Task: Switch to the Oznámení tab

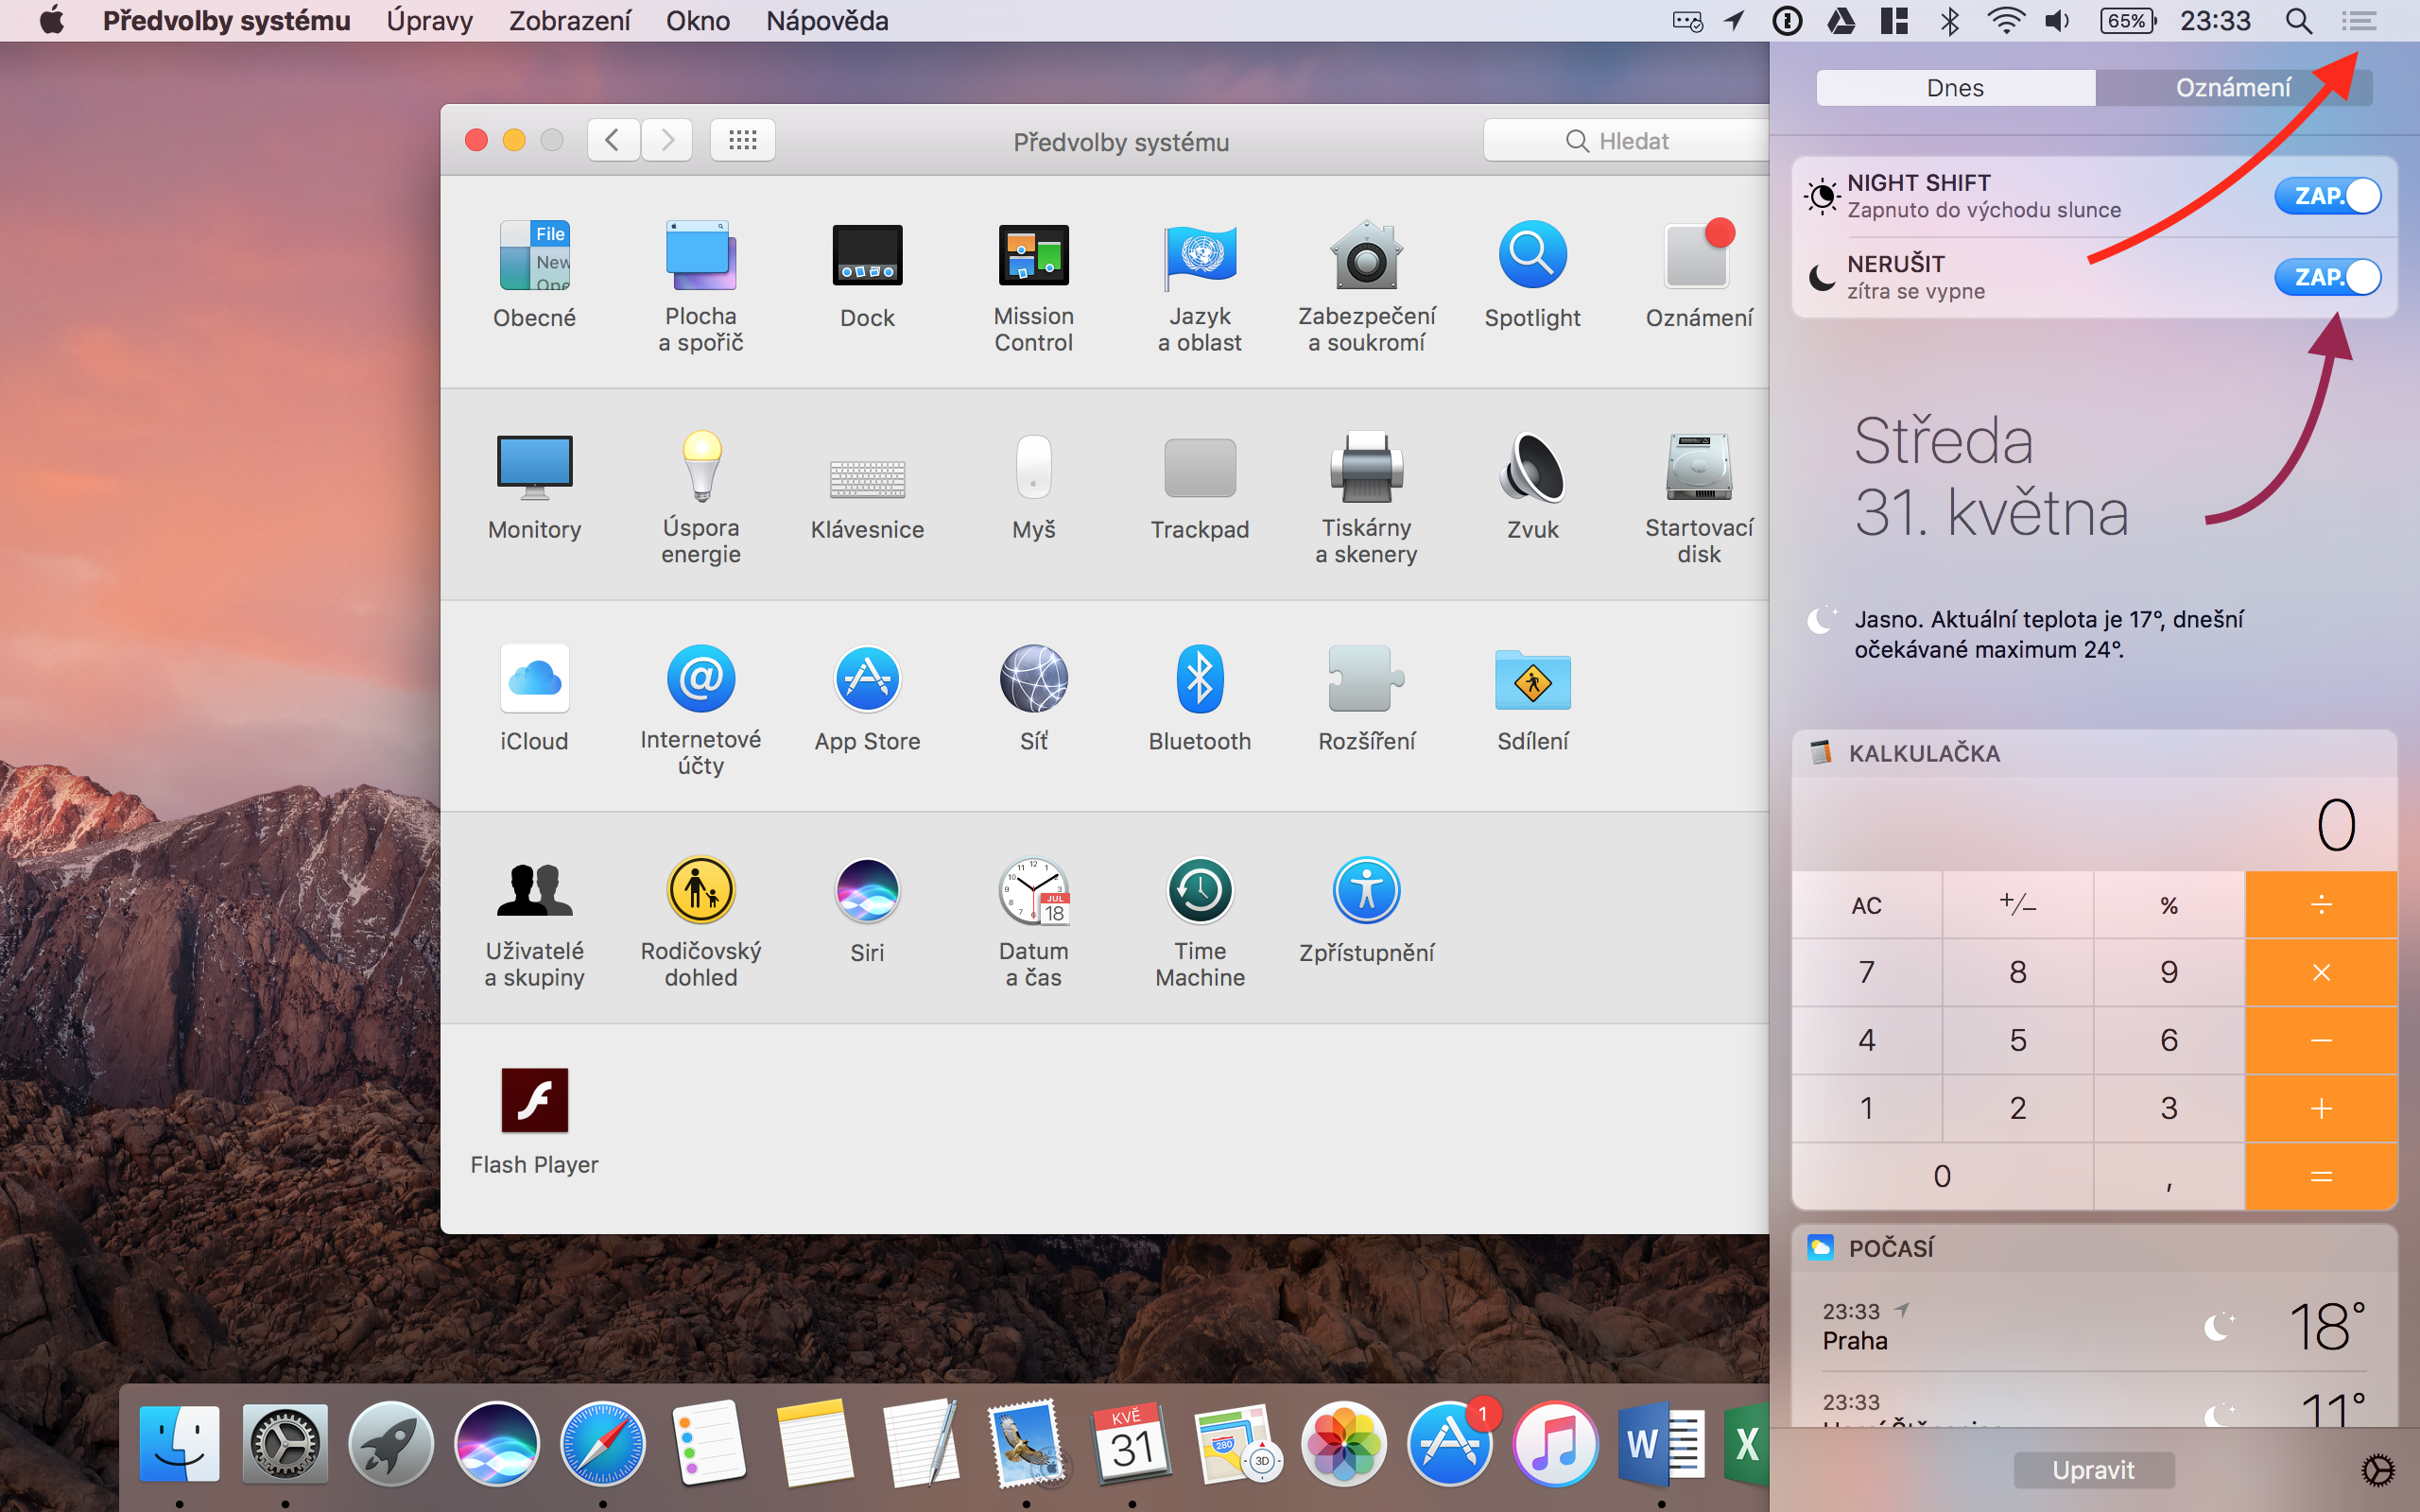Action: pyautogui.click(x=2232, y=88)
